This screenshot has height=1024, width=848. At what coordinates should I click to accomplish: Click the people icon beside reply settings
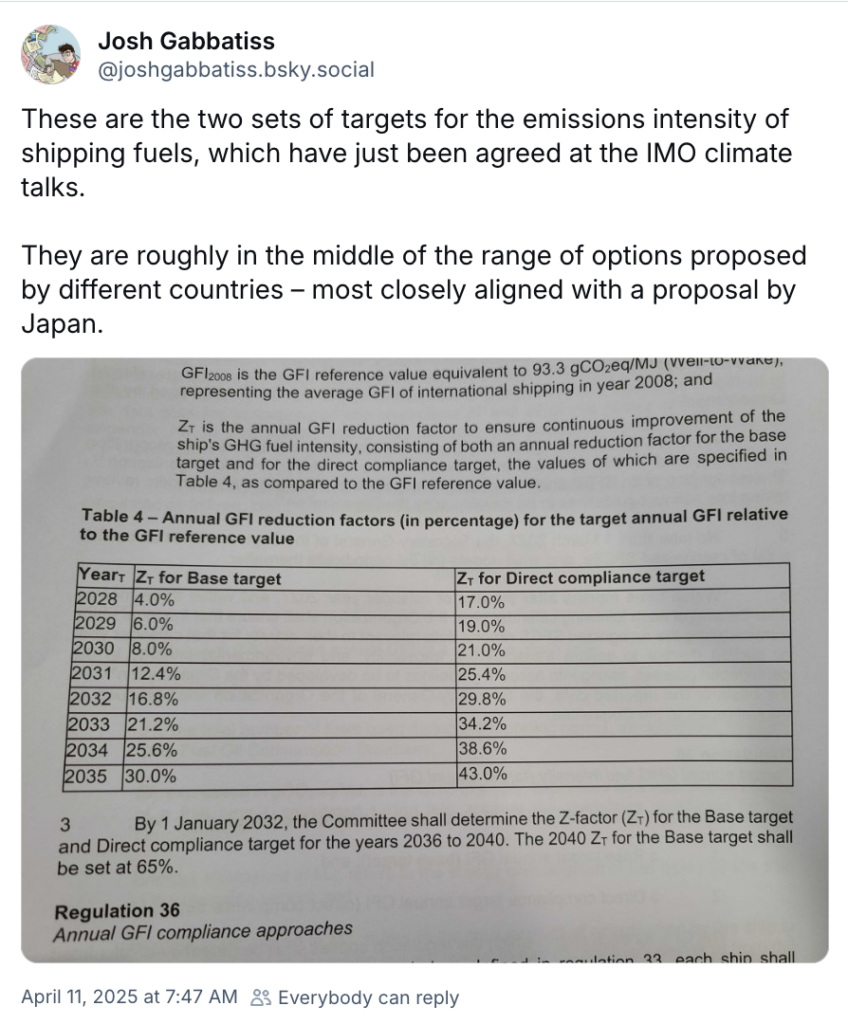point(261,997)
